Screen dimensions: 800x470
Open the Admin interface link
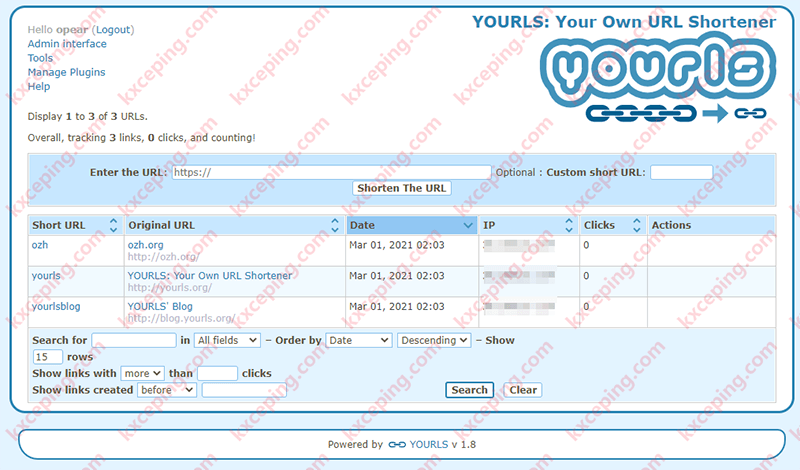tap(67, 44)
